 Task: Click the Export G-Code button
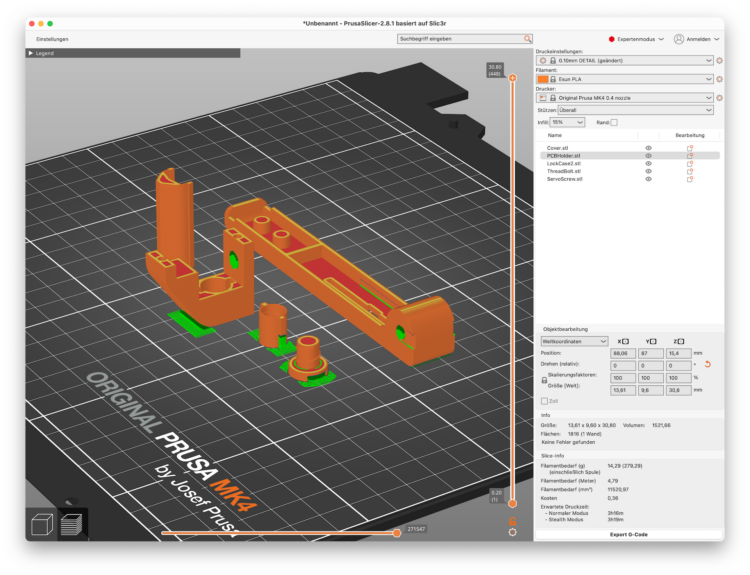(628, 535)
